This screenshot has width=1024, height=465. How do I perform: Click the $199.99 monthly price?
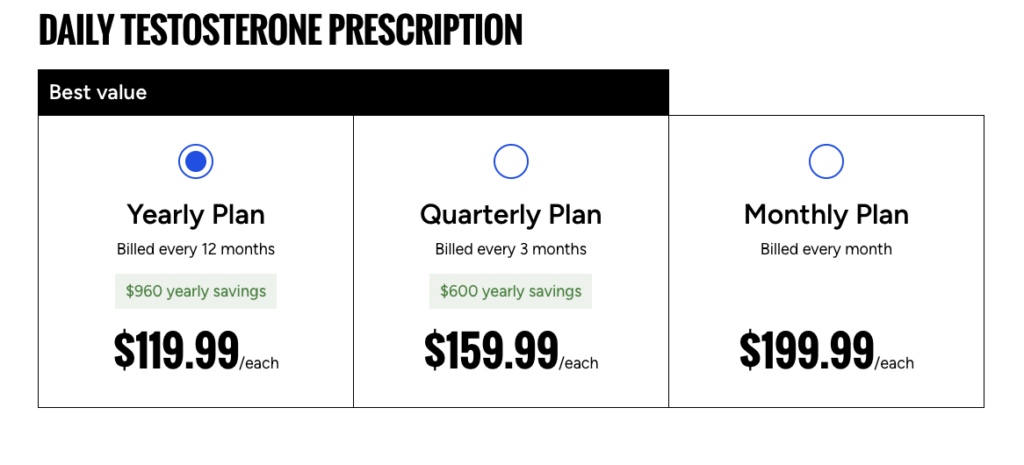[806, 350]
